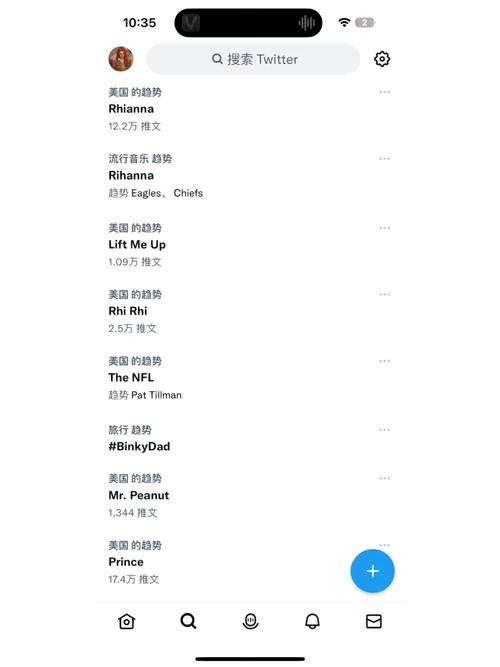Tap the Wi-Fi status icon
Image resolution: width=500 pixels, height=667 pixels.
[344, 22]
